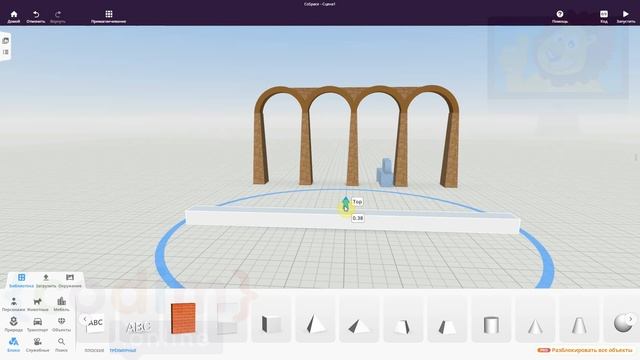Image resolution: width=640 pixels, height=360 pixels.
Task: Open the Help menu
Action: pos(560,16)
